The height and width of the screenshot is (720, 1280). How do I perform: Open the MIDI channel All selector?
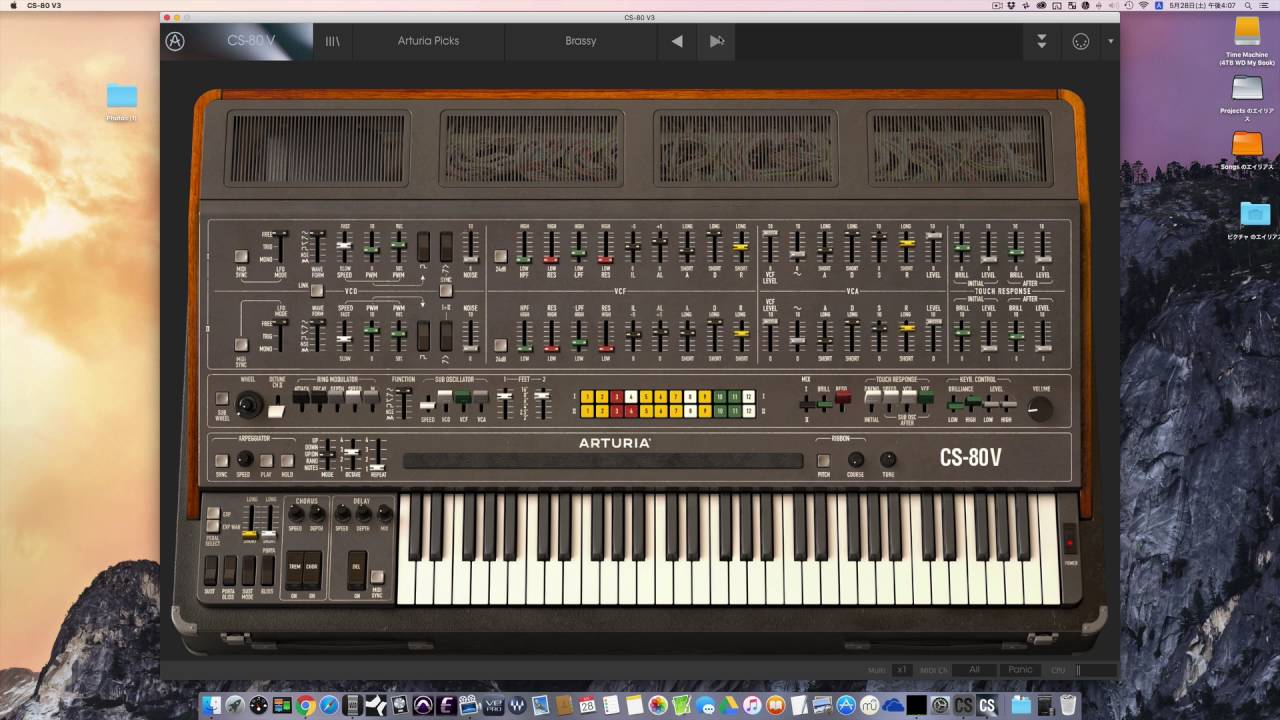974,670
